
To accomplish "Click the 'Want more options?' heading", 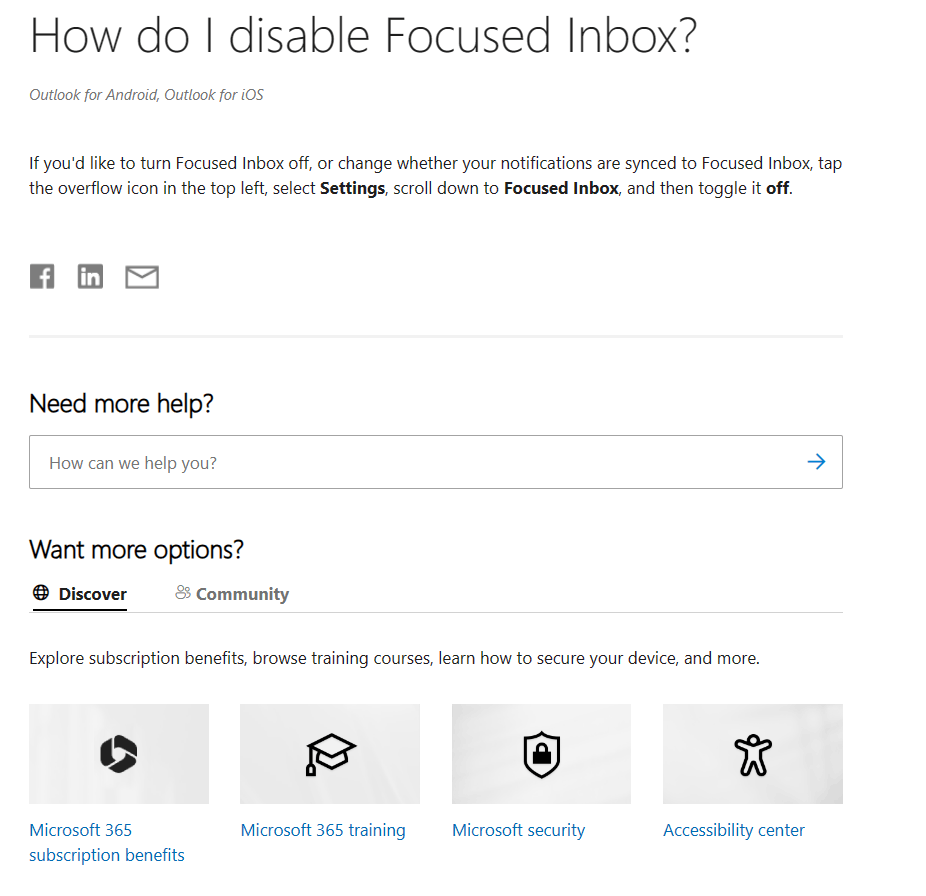I will click(136, 550).
